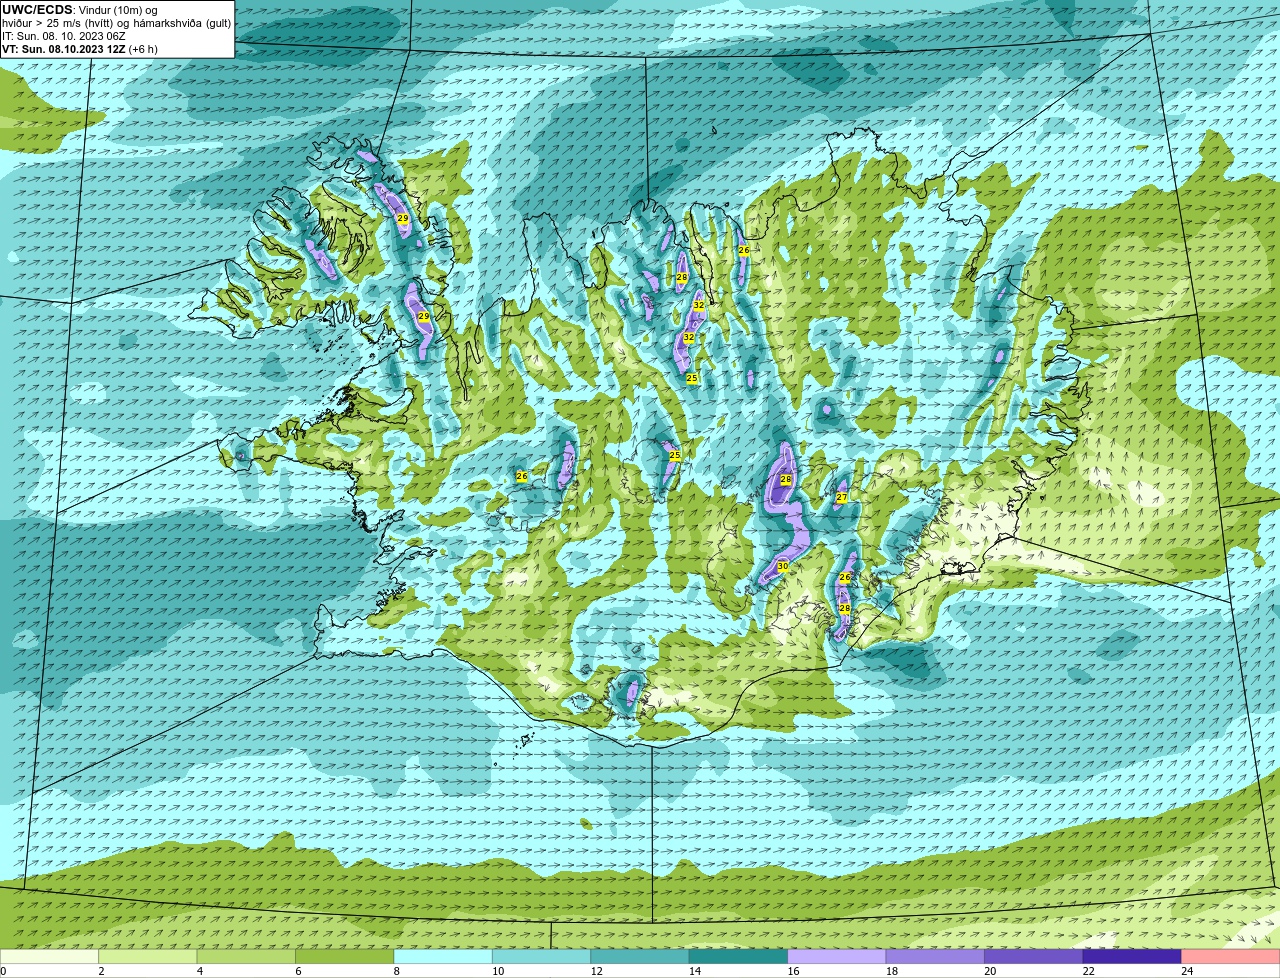This screenshot has height=978, width=1280.
Task: Click the olive green 6–8 m/s legend swatch
Action: pos(346,957)
